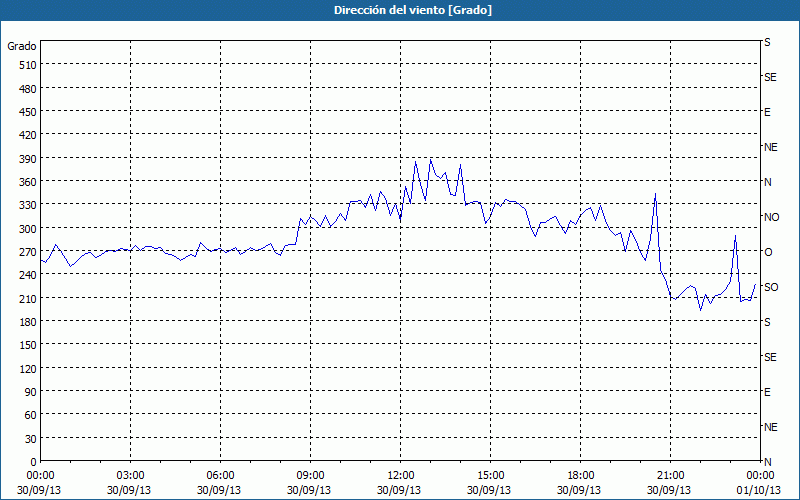
Task: Click the 15:00 time label
Action: point(490,476)
